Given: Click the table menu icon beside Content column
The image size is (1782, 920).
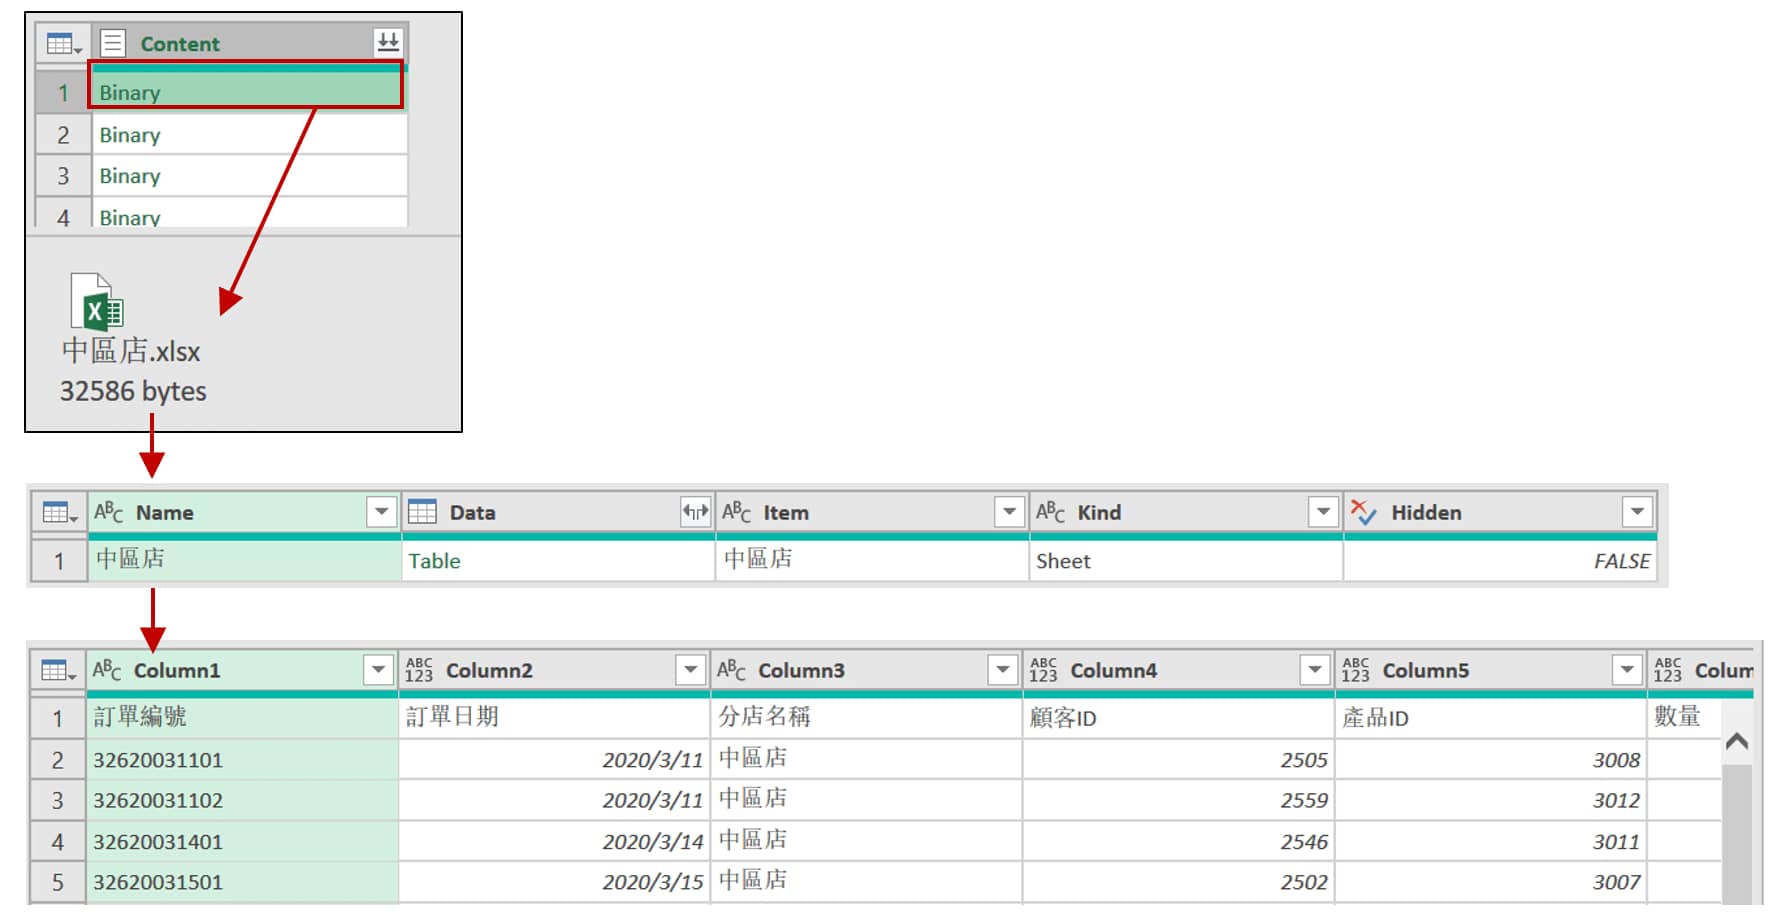Looking at the screenshot, I should pyautogui.click(x=63, y=44).
